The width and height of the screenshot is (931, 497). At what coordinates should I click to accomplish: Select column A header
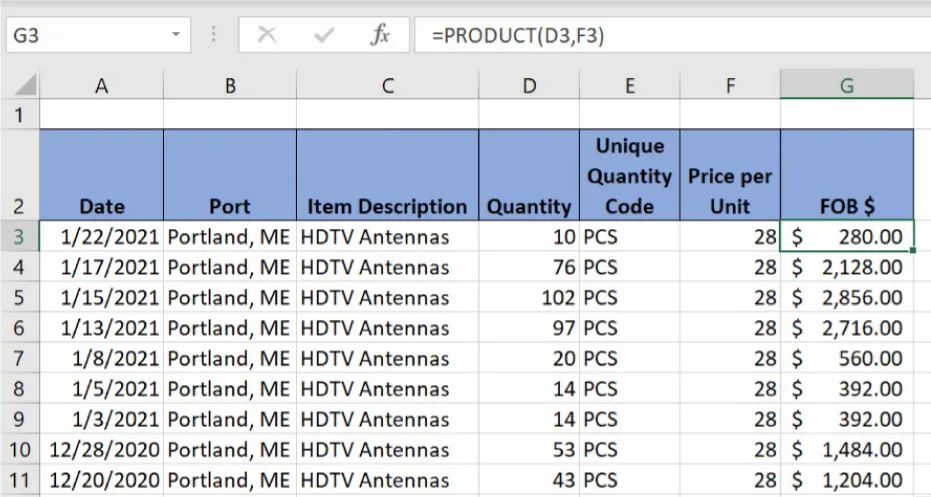pos(101,86)
